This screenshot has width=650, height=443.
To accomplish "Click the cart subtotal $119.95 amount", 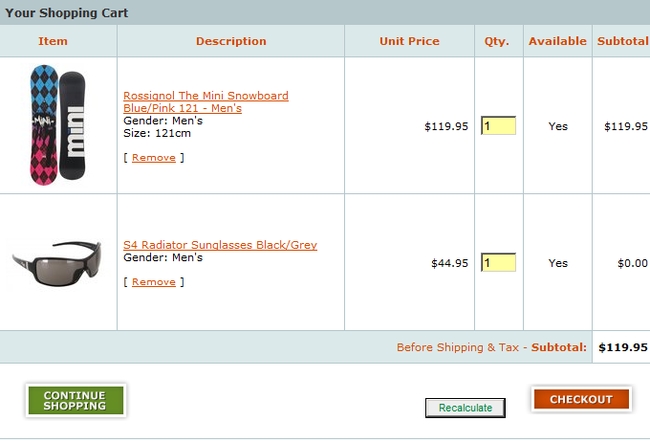I will [622, 348].
